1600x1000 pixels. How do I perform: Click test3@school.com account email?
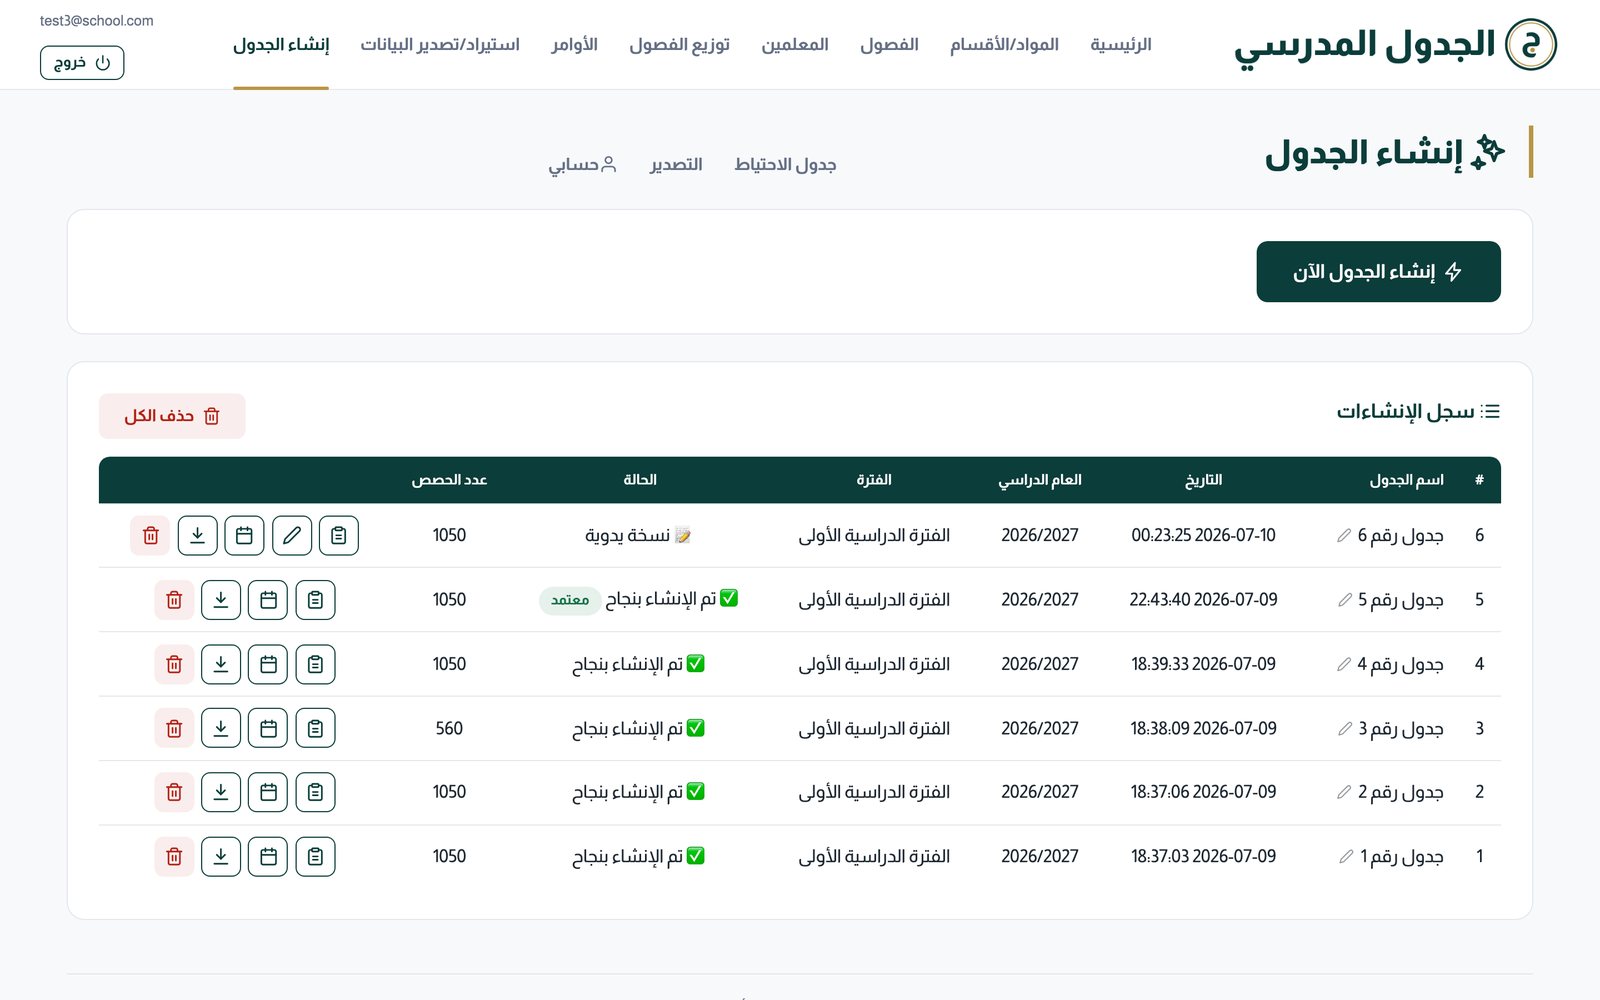97,21
